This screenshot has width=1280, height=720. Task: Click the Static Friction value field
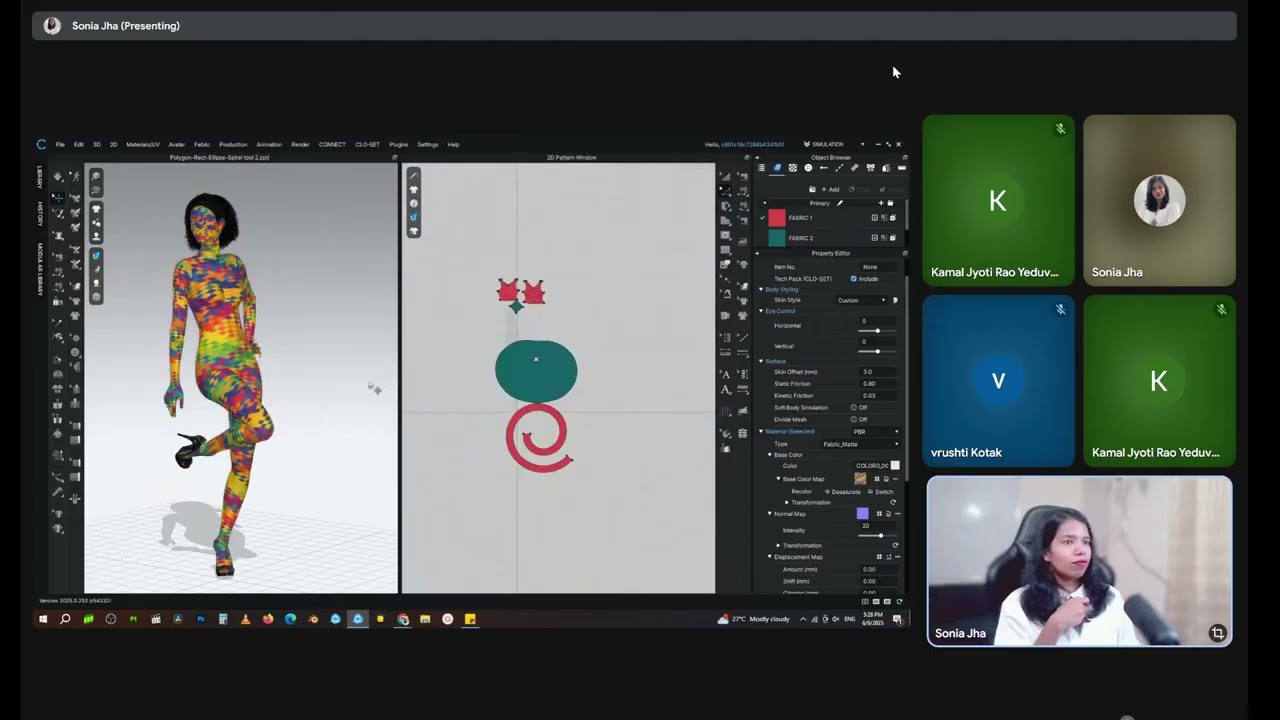click(x=879, y=384)
